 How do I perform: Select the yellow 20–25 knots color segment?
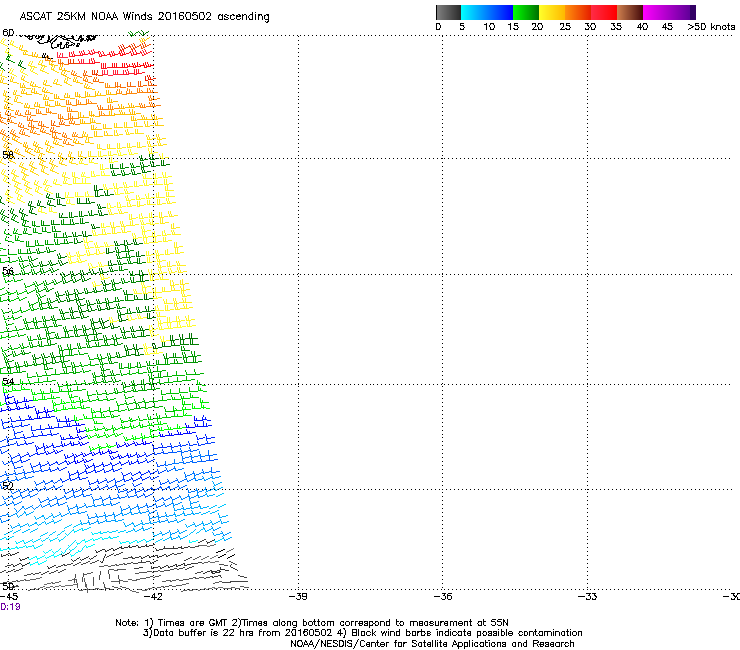[552, 12]
